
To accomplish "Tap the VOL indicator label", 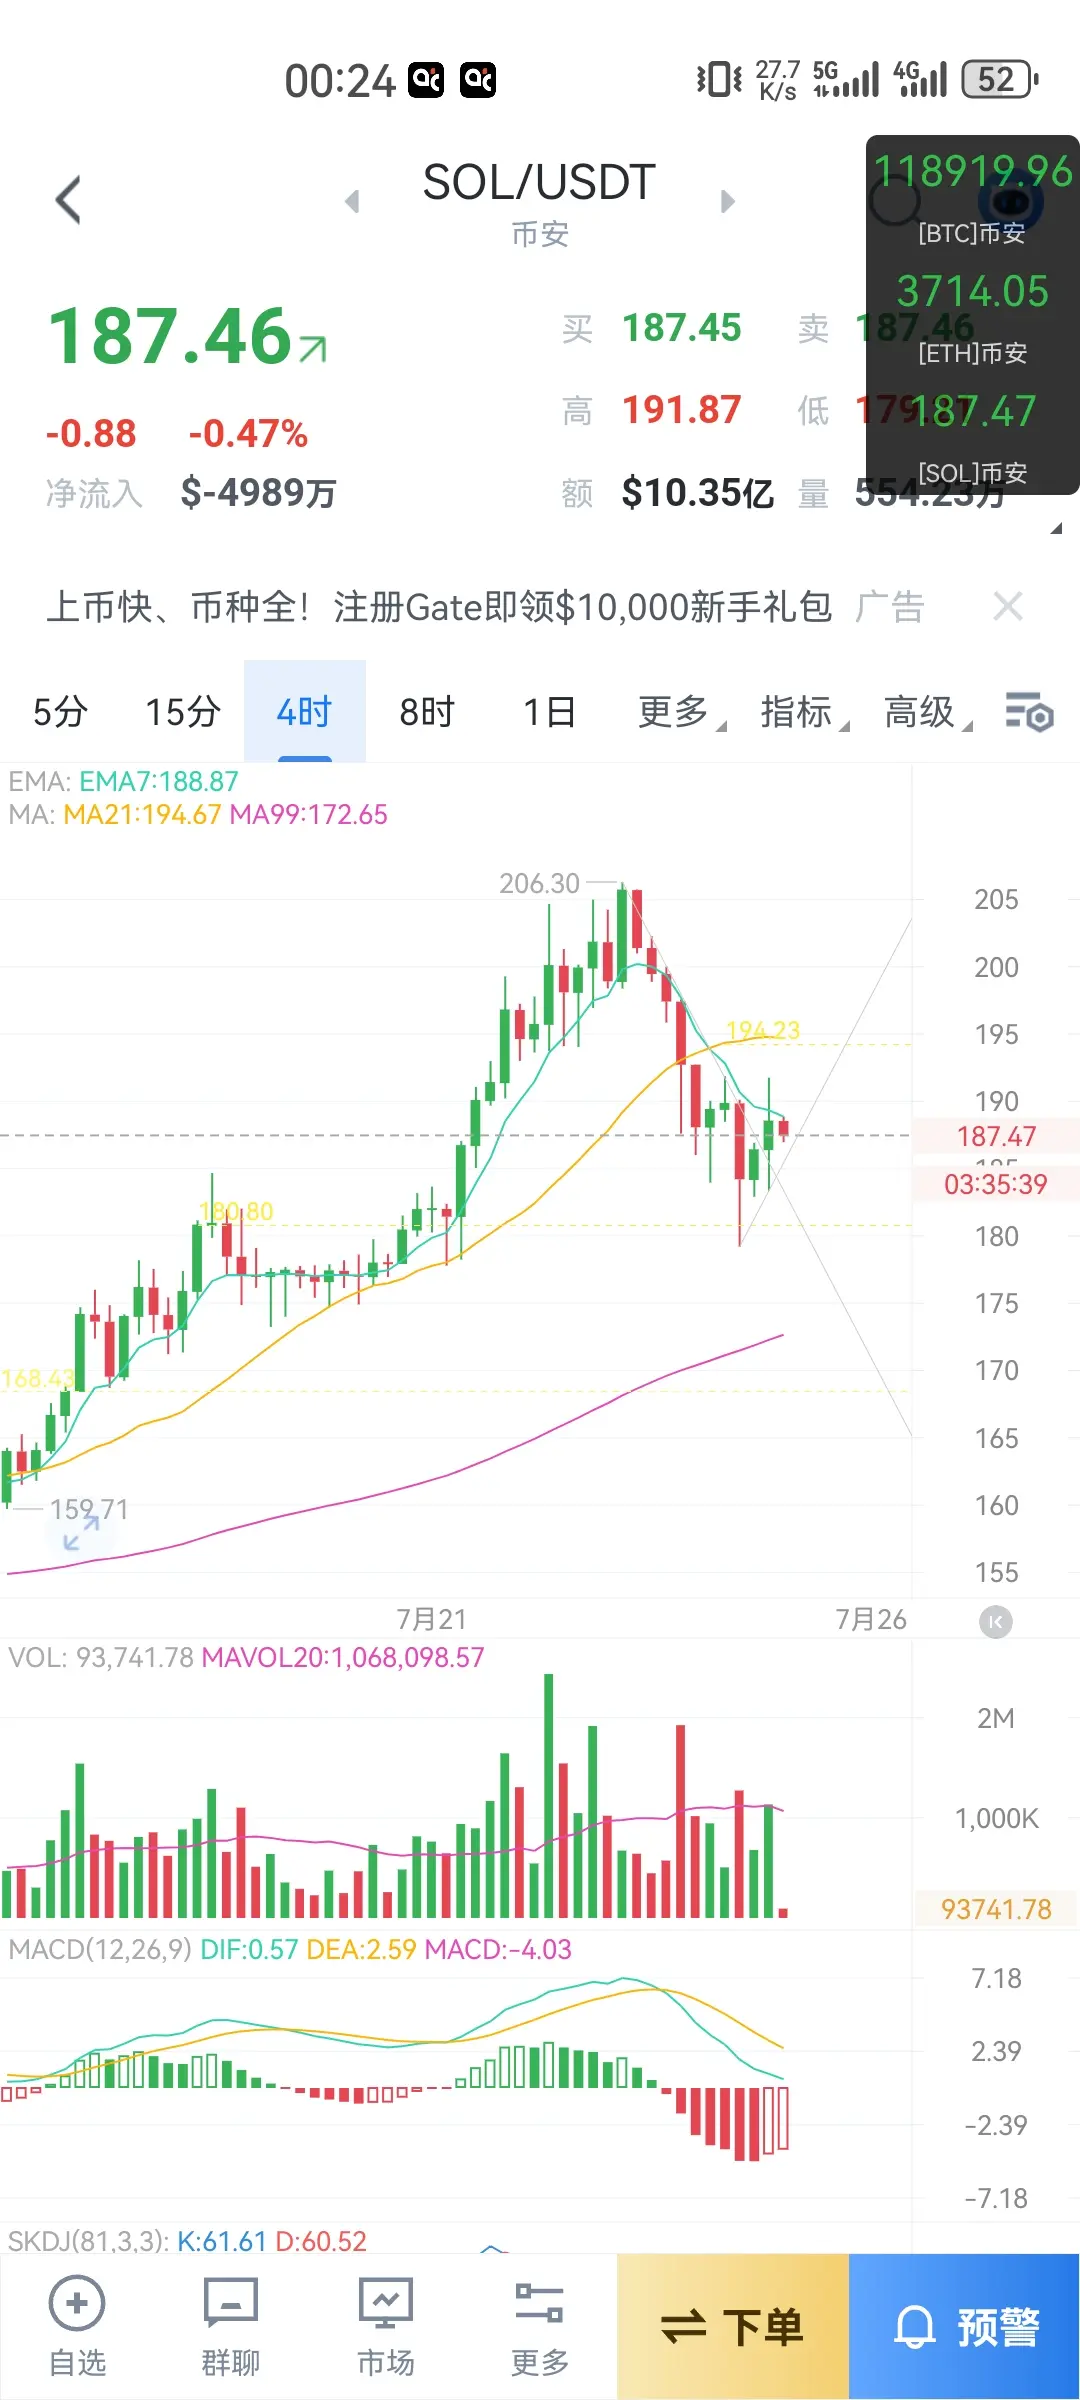I will click(x=101, y=1657).
